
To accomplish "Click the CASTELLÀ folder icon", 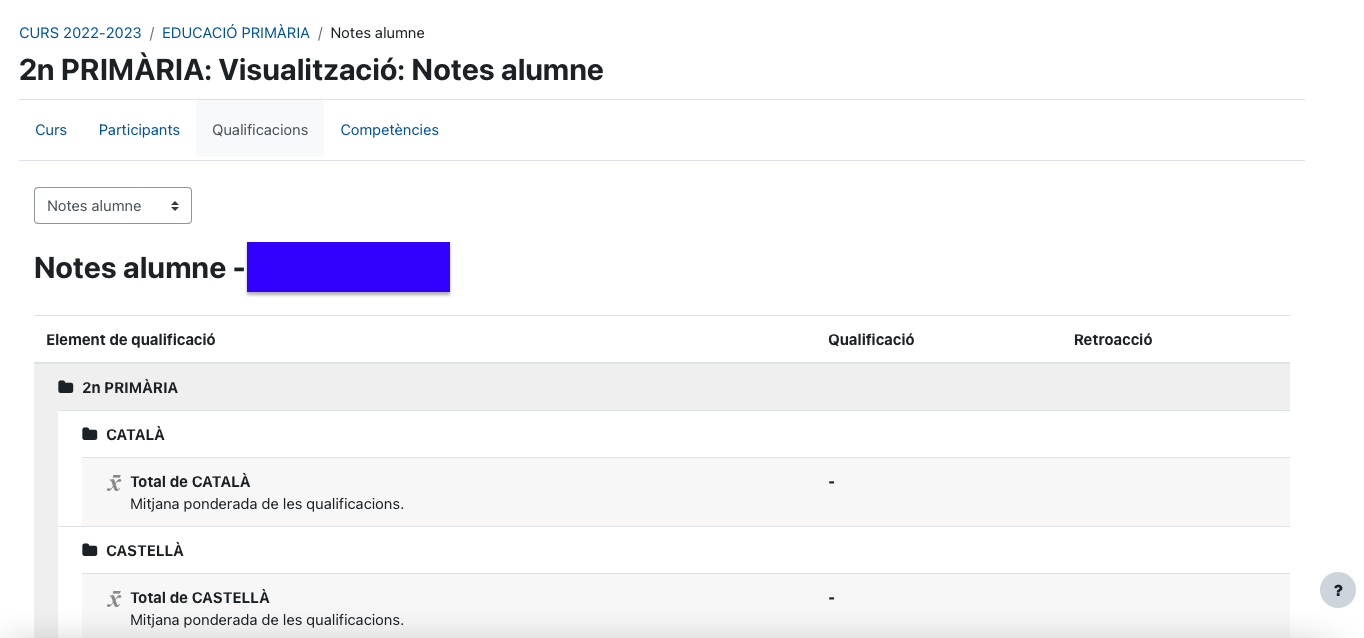I will click(x=90, y=550).
